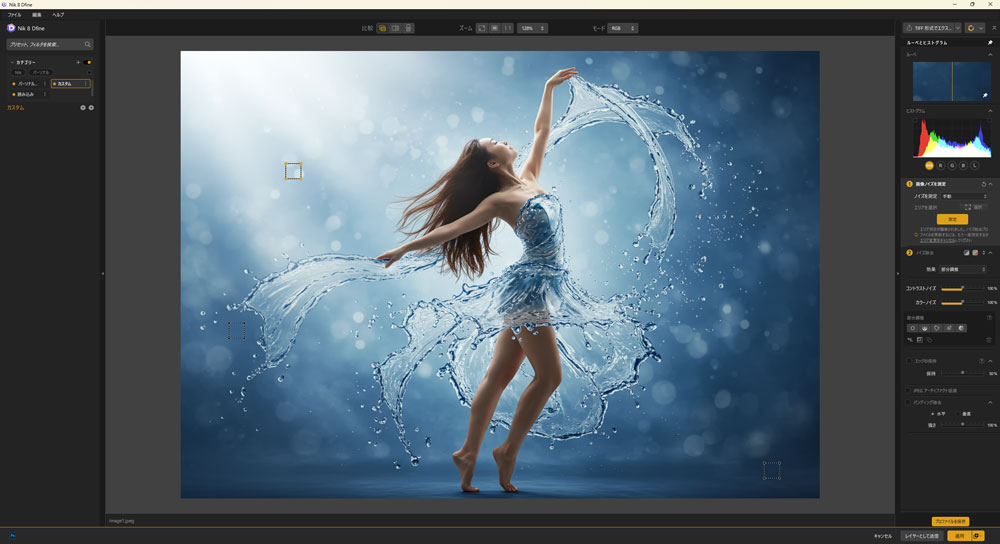
Task: Enable the edge preservation checkbox
Action: [908, 361]
